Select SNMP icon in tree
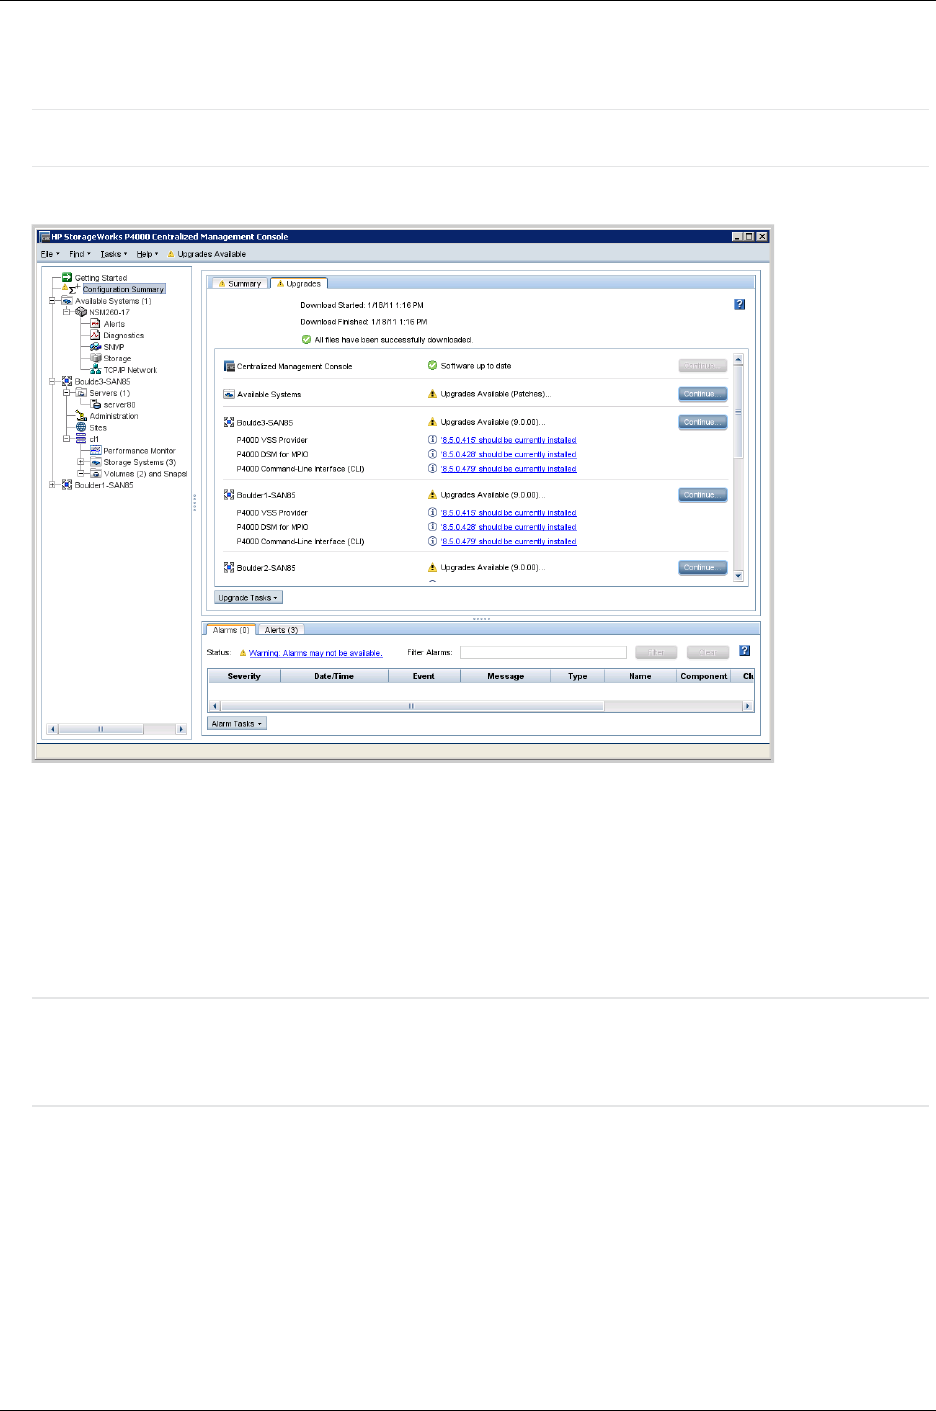 (96, 347)
